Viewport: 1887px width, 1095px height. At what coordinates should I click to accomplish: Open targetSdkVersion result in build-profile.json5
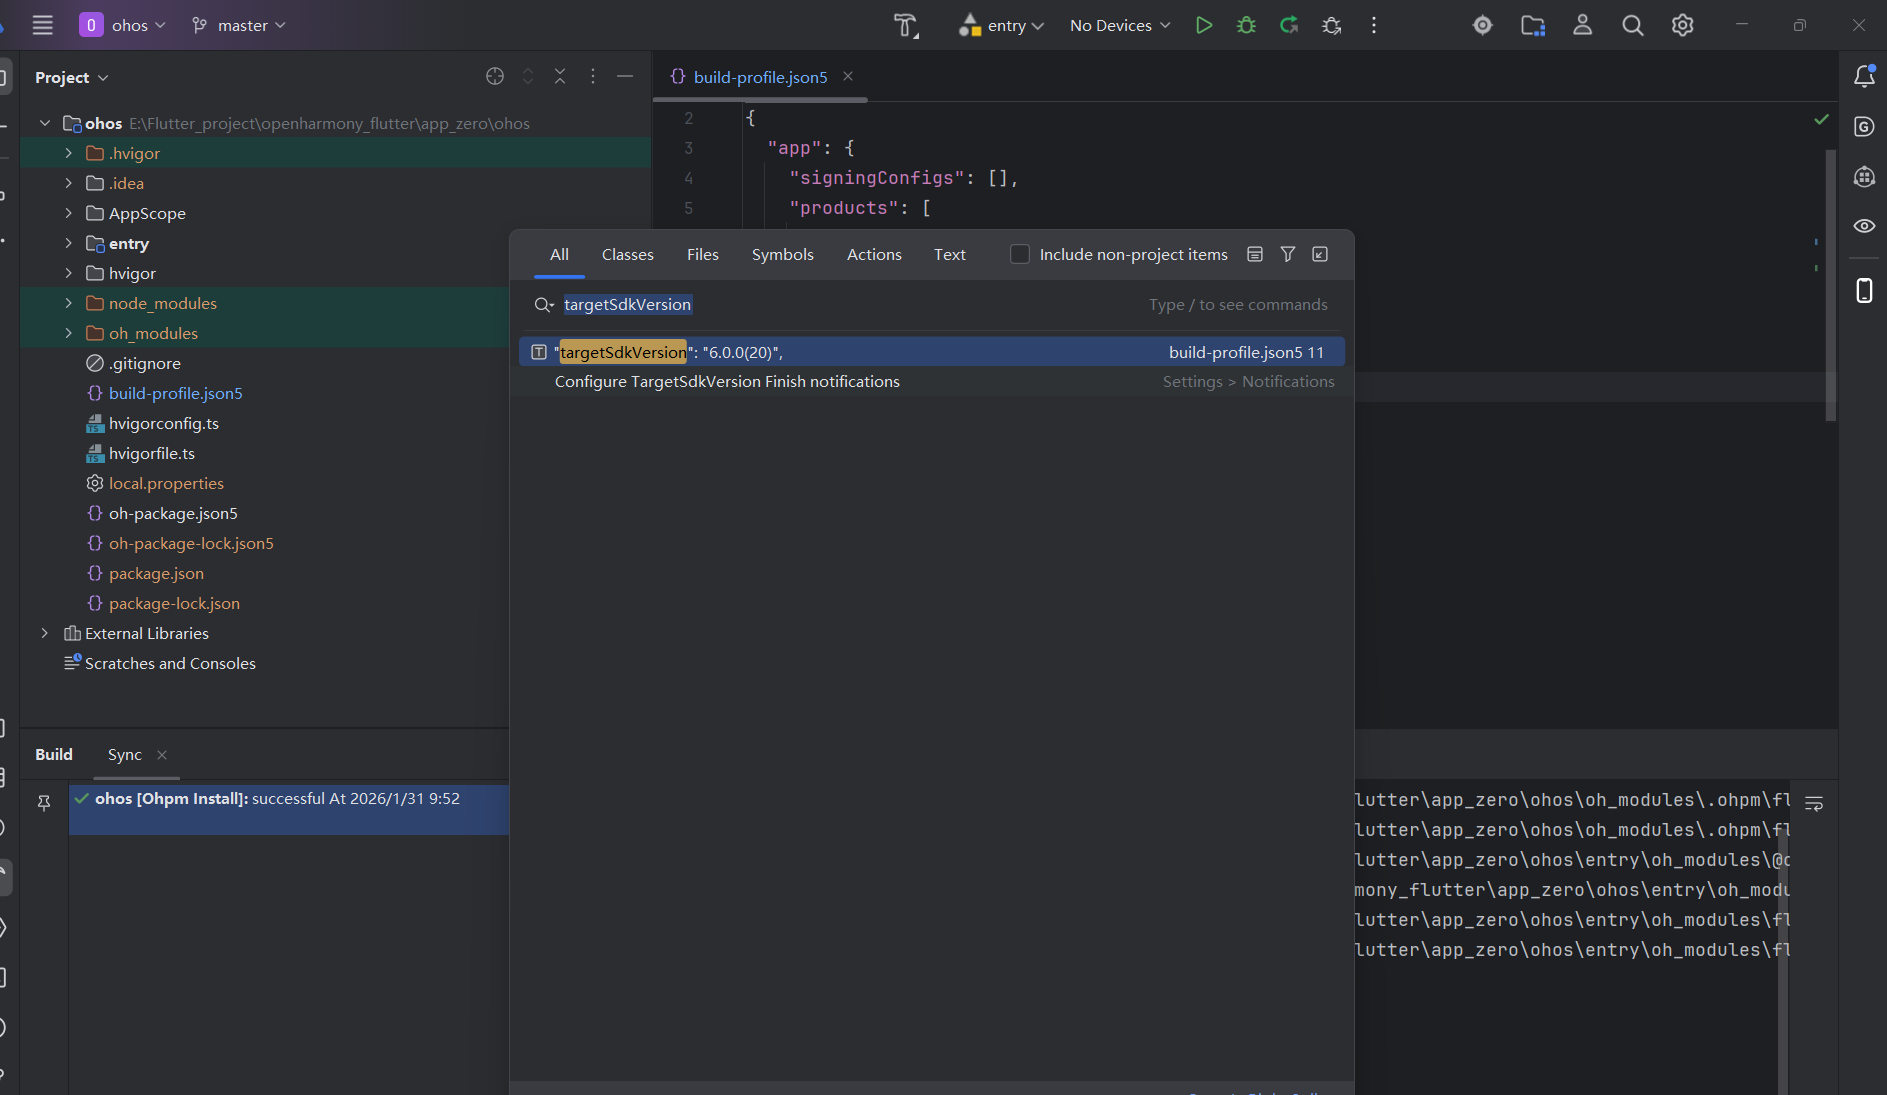(x=931, y=352)
